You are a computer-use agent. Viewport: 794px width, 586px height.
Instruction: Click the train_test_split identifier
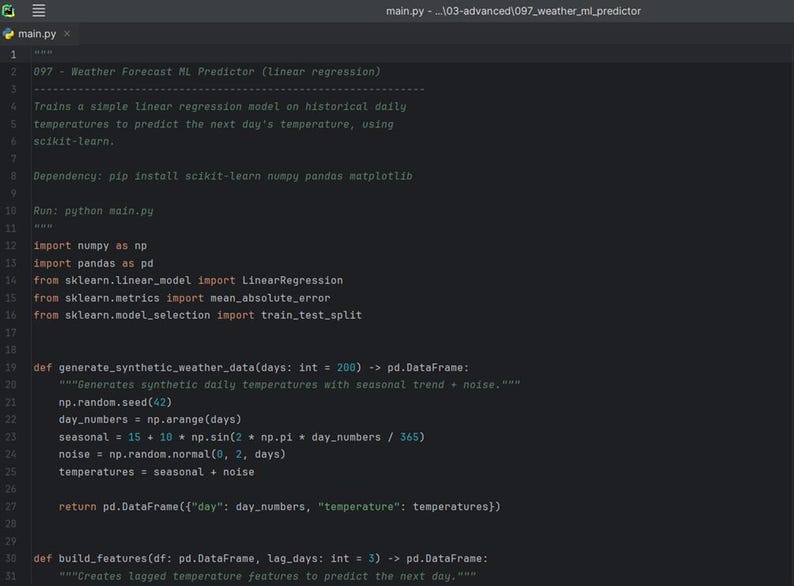click(311, 315)
